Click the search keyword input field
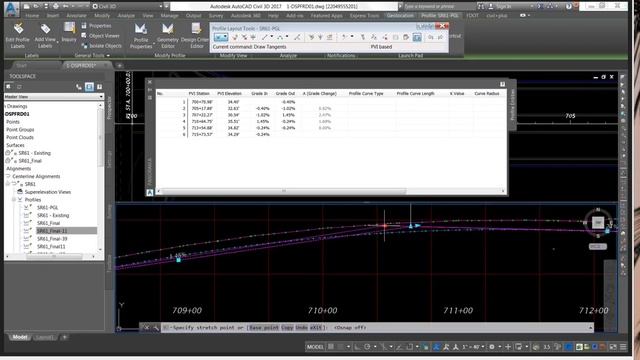Image resolution: width=640 pixels, height=360 pixels. (439, 7)
